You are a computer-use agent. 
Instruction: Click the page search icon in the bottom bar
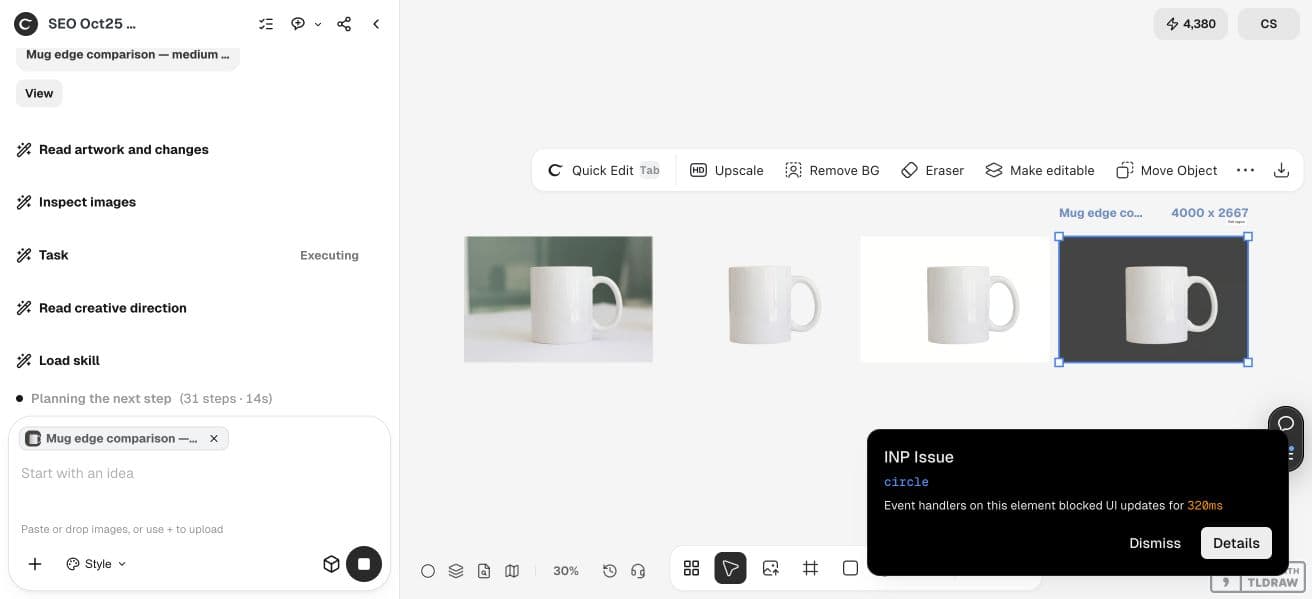pyautogui.click(x=484, y=570)
